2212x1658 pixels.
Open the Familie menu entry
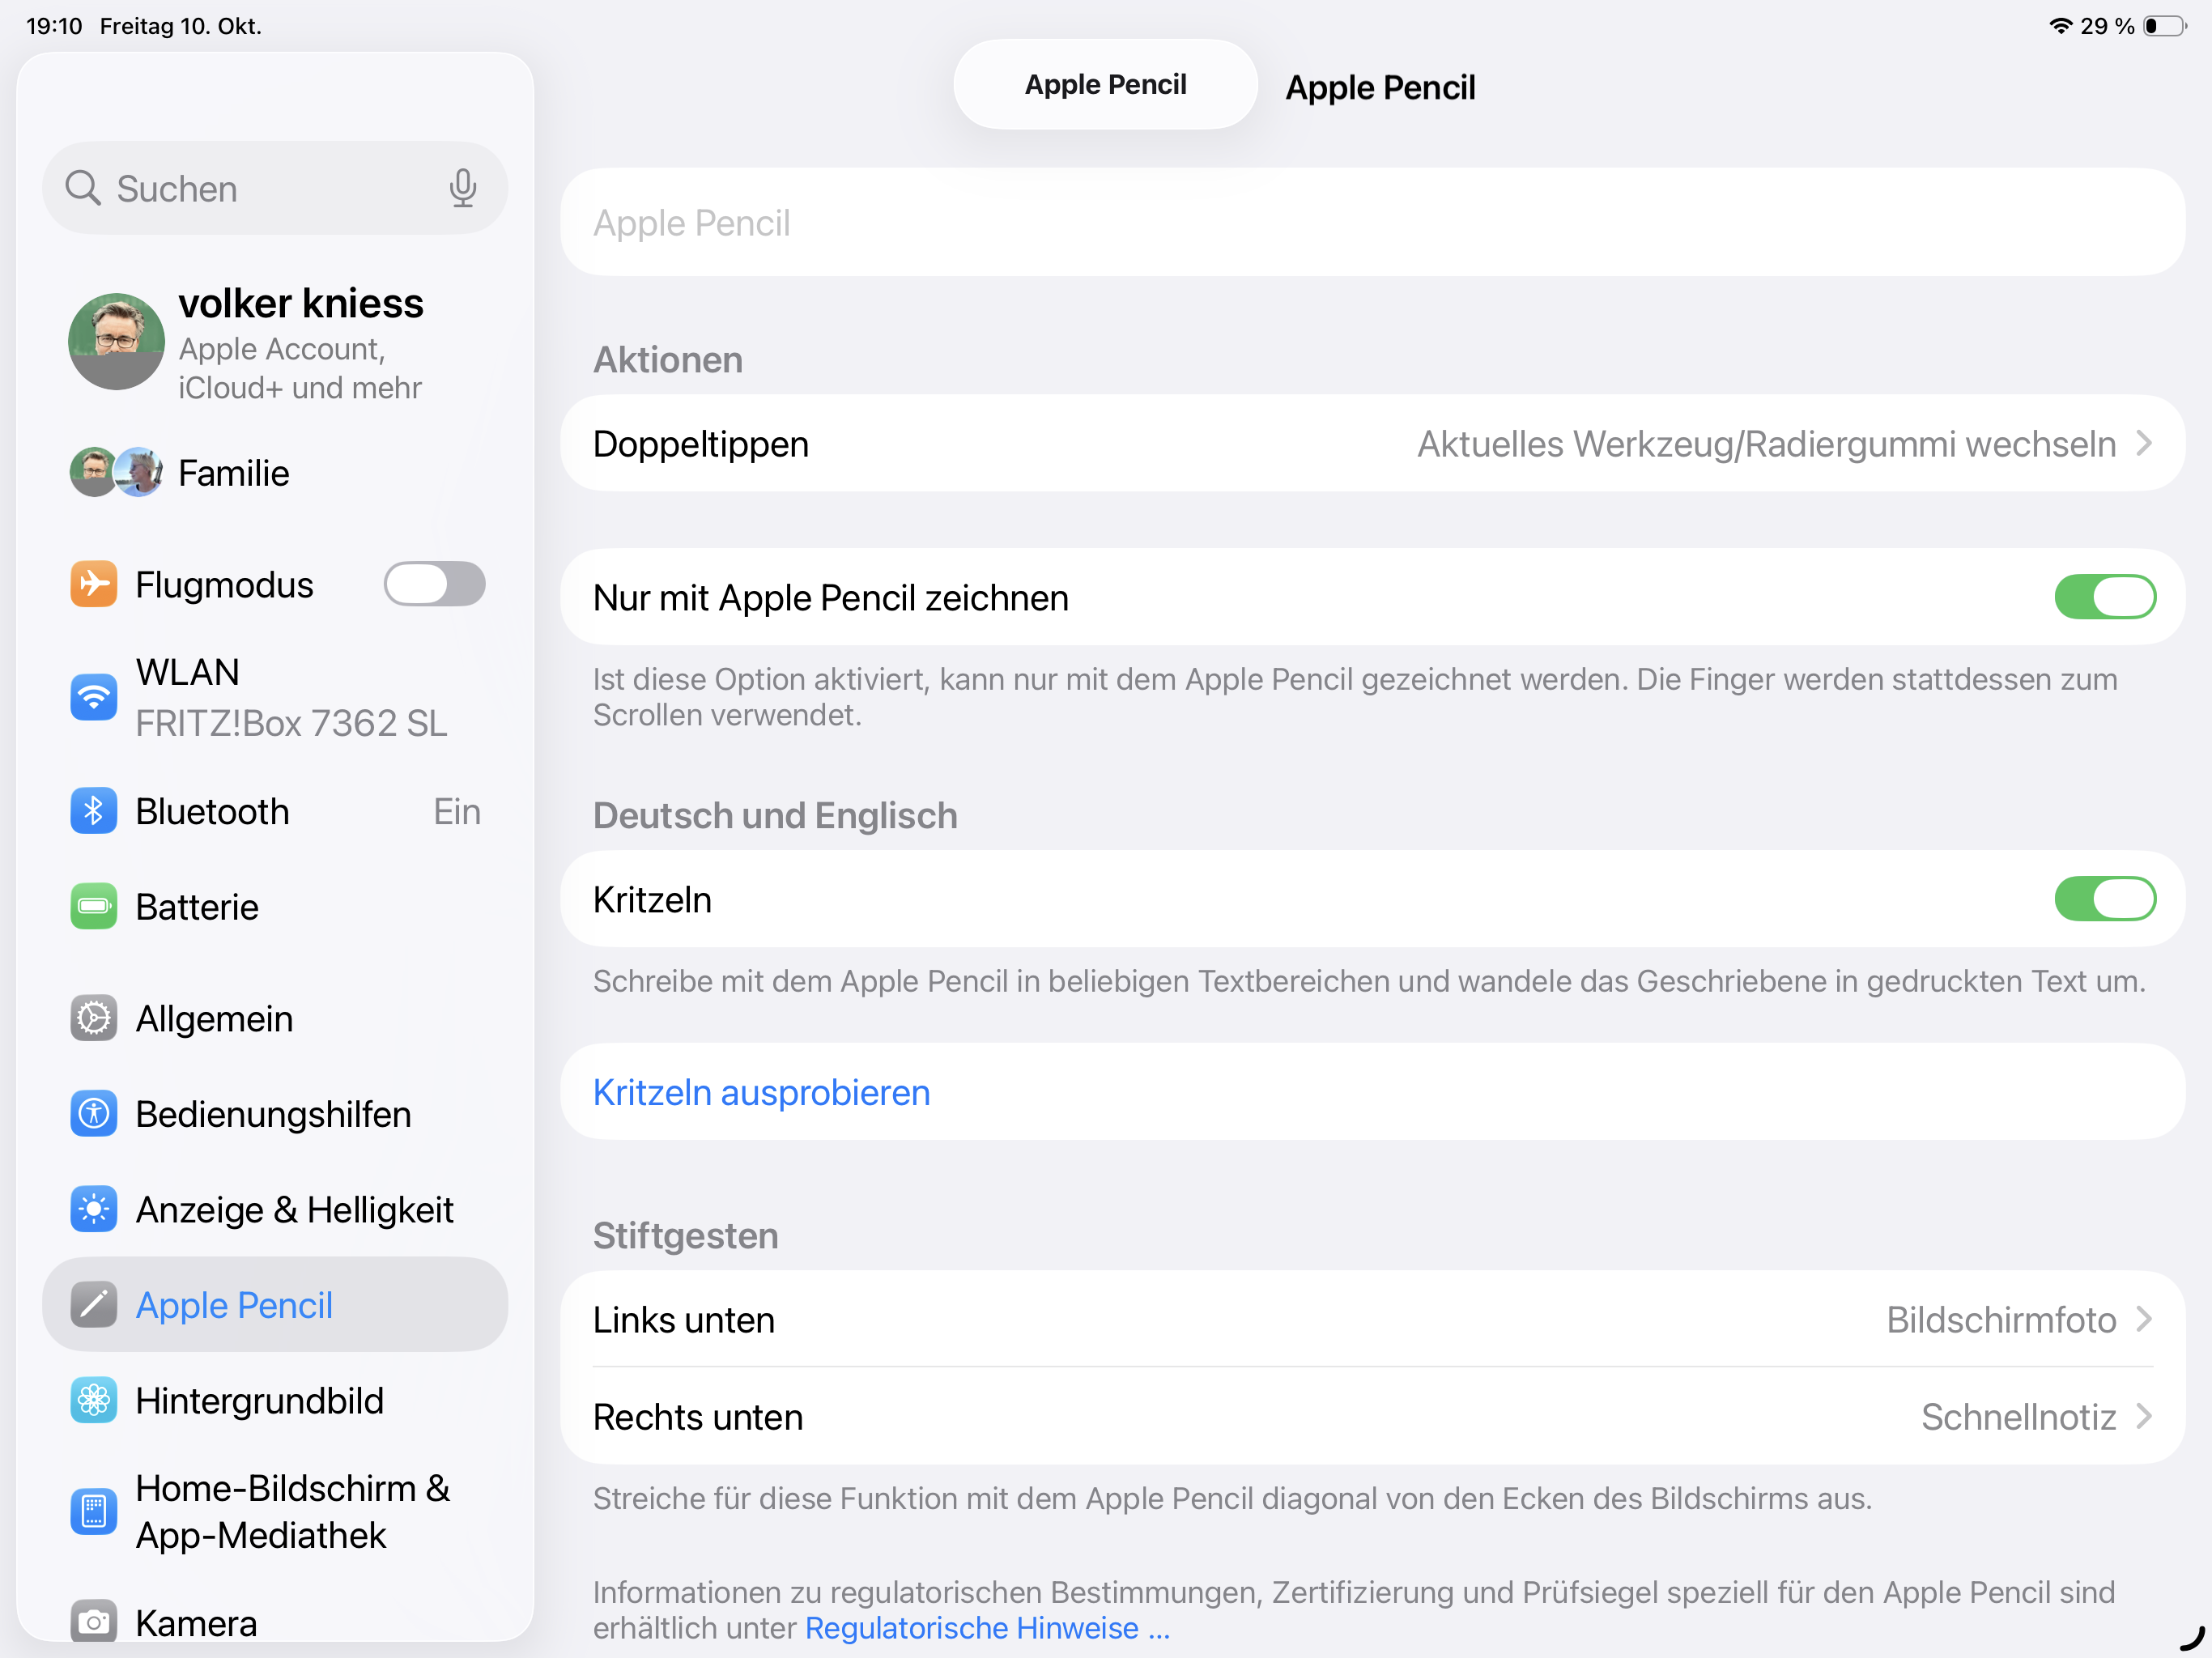[233, 473]
